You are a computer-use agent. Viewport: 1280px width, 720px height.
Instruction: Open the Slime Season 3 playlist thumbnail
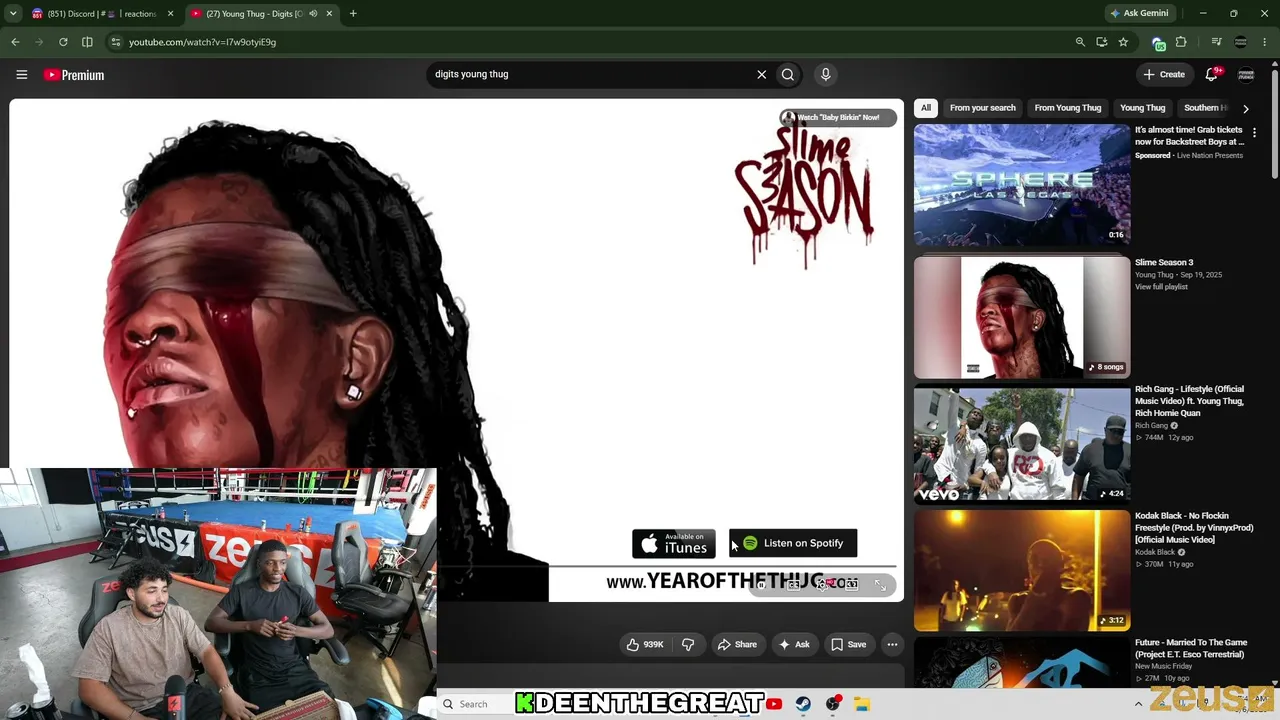[x=1022, y=318]
